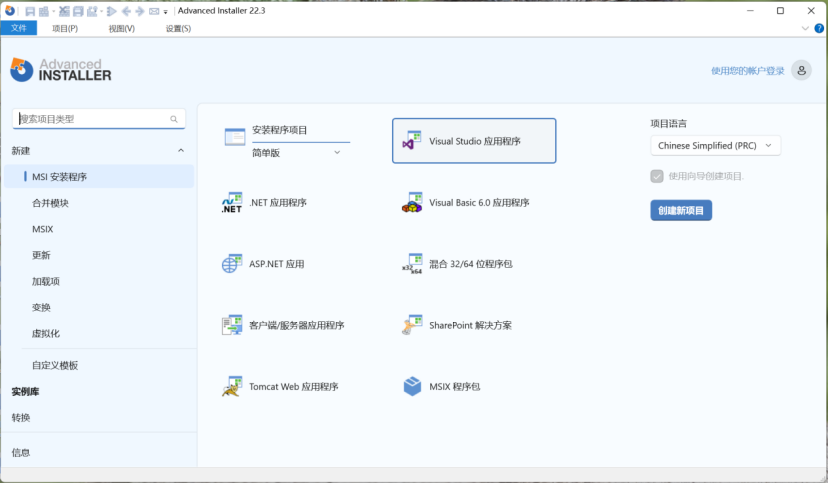Click the 混合 32/64 位程序包 icon
828x483 pixels.
pos(412,264)
